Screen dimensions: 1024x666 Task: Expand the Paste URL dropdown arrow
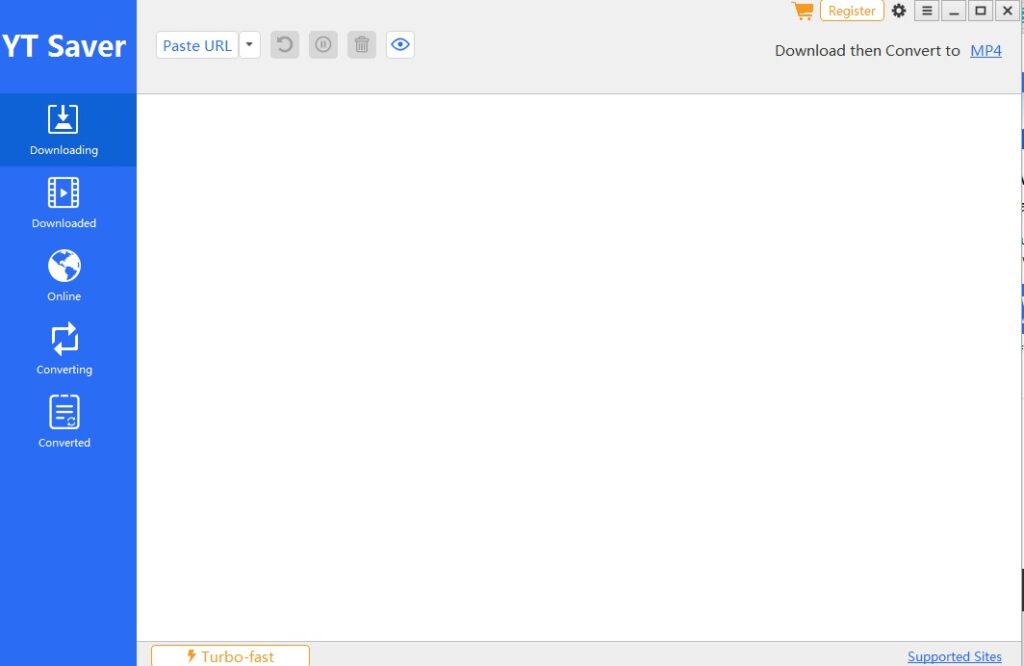point(249,45)
